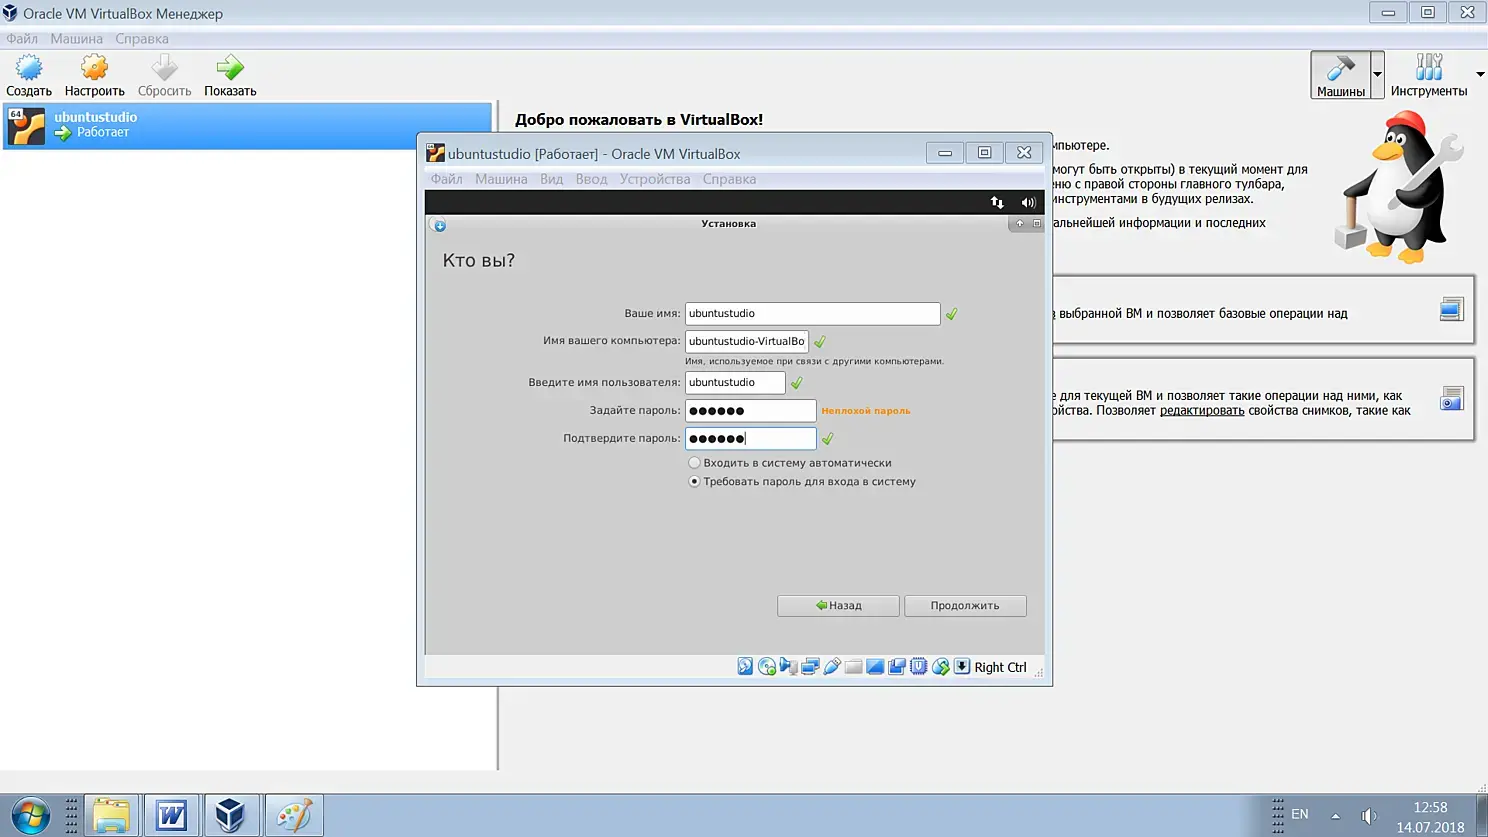Switch to VirtualBox taskbar icon
Screen dimensions: 1488x837
[231, 815]
